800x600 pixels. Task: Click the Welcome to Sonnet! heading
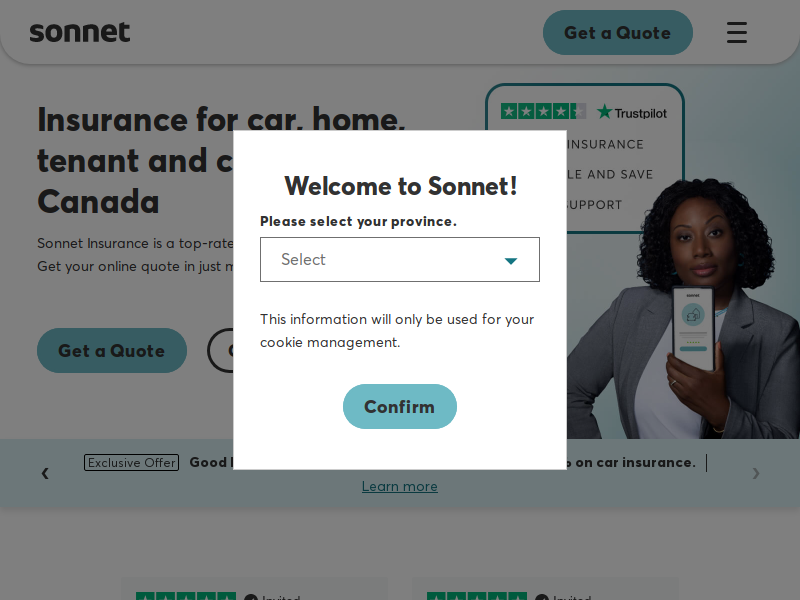[401, 186]
